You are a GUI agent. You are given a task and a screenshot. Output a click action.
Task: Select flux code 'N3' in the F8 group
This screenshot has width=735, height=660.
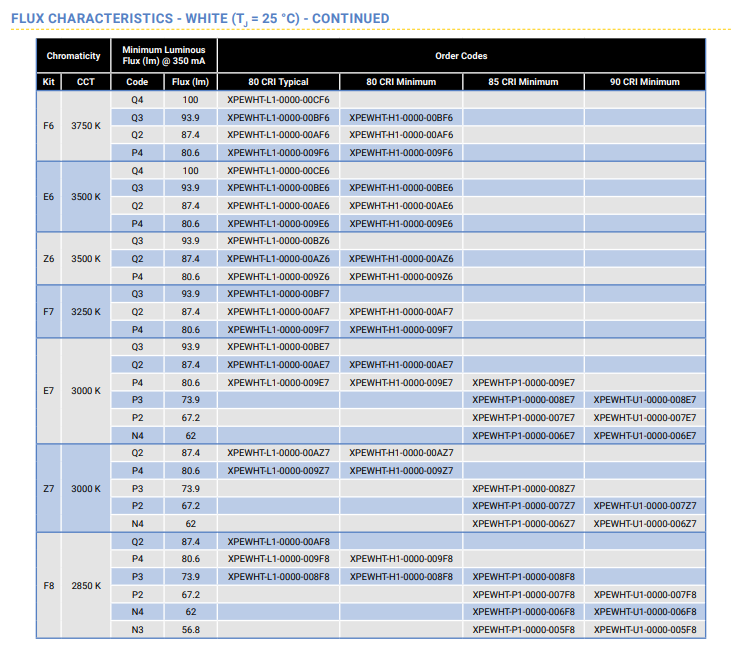click(x=137, y=630)
